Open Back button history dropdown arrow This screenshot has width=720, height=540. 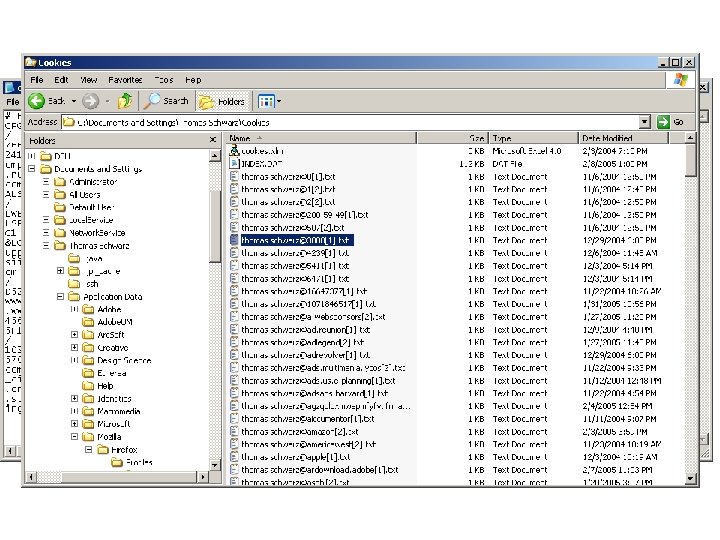pos(73,101)
